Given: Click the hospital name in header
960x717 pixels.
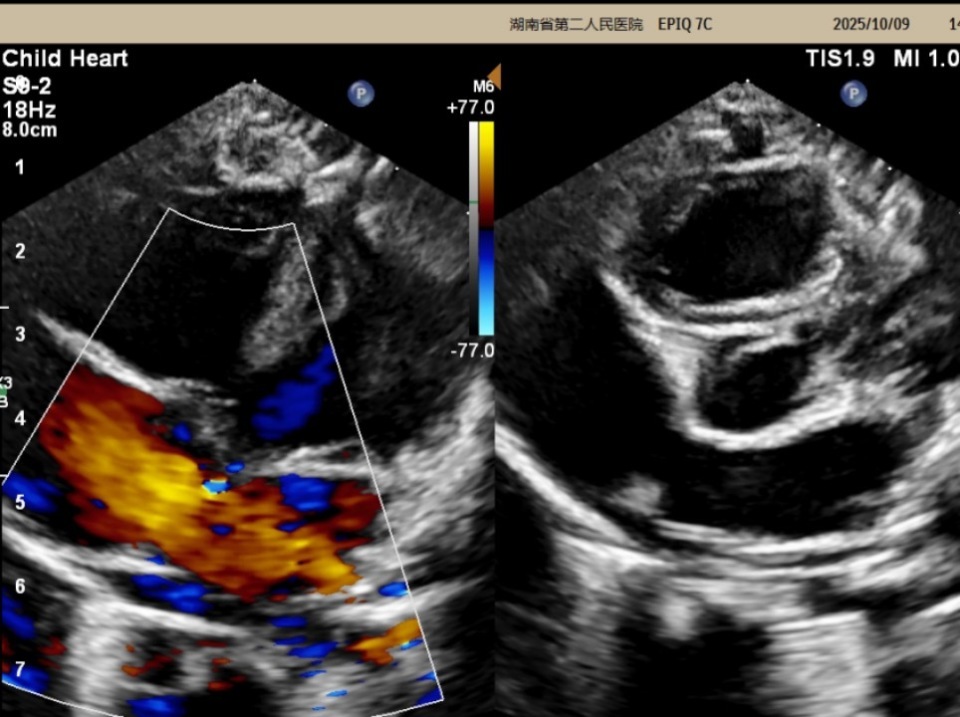Looking at the screenshot, I should click(x=576, y=24).
